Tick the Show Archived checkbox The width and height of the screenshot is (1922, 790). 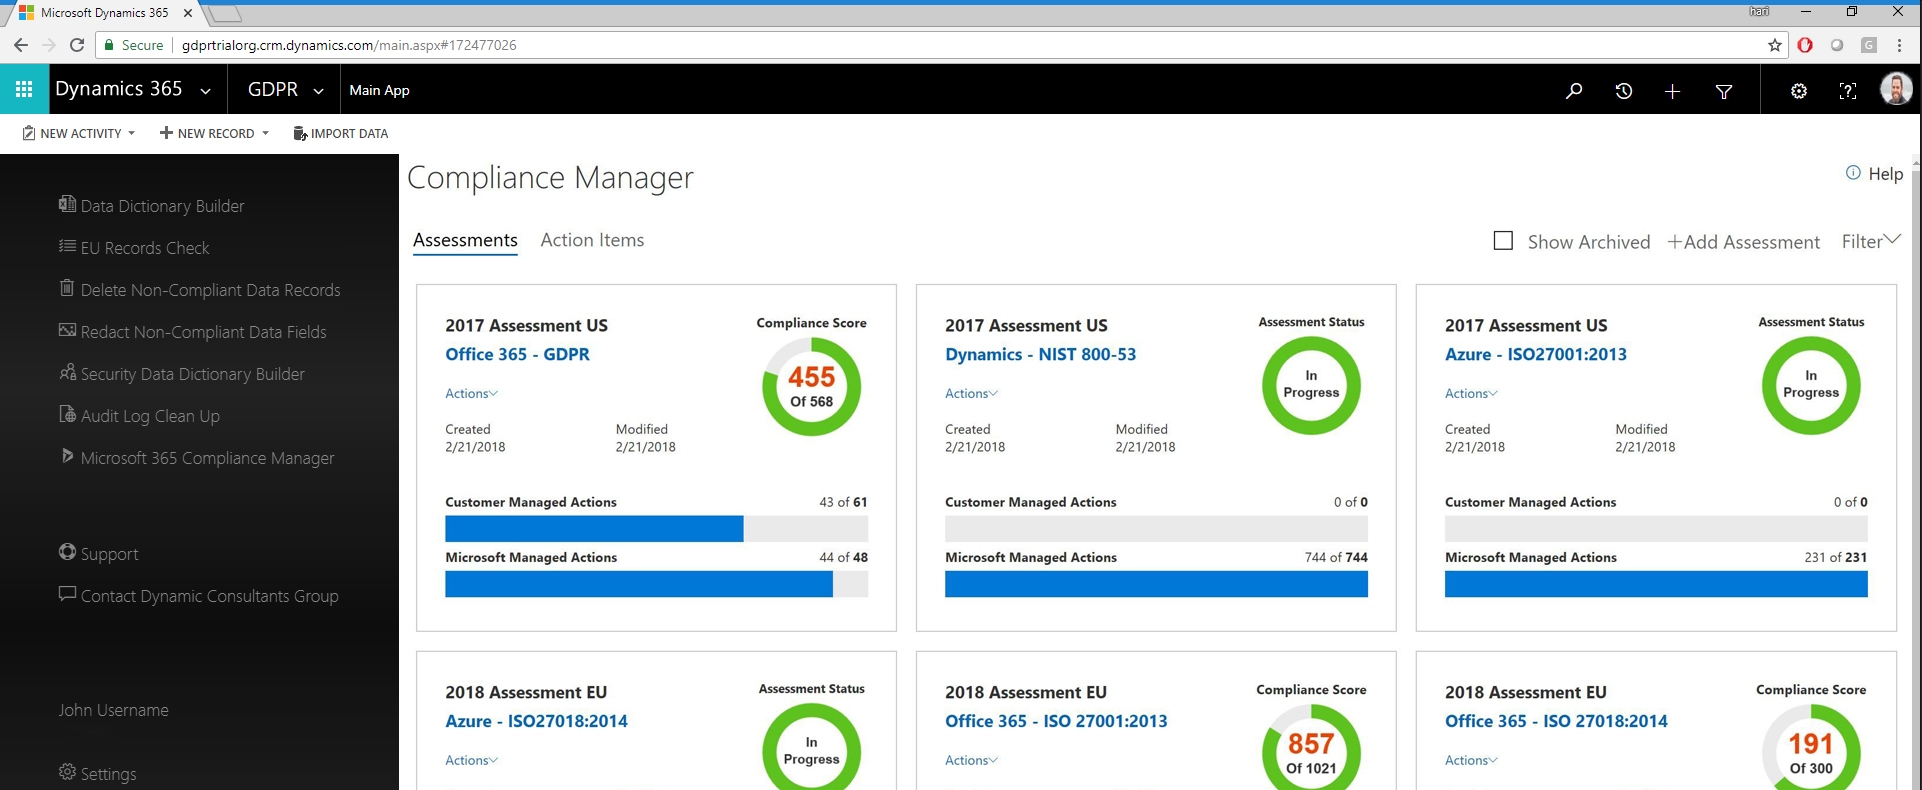coord(1503,241)
